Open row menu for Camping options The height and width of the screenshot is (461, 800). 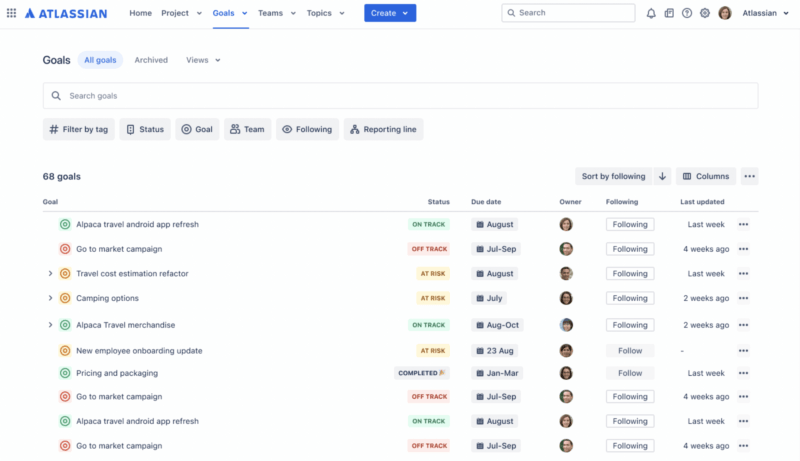[x=743, y=298]
